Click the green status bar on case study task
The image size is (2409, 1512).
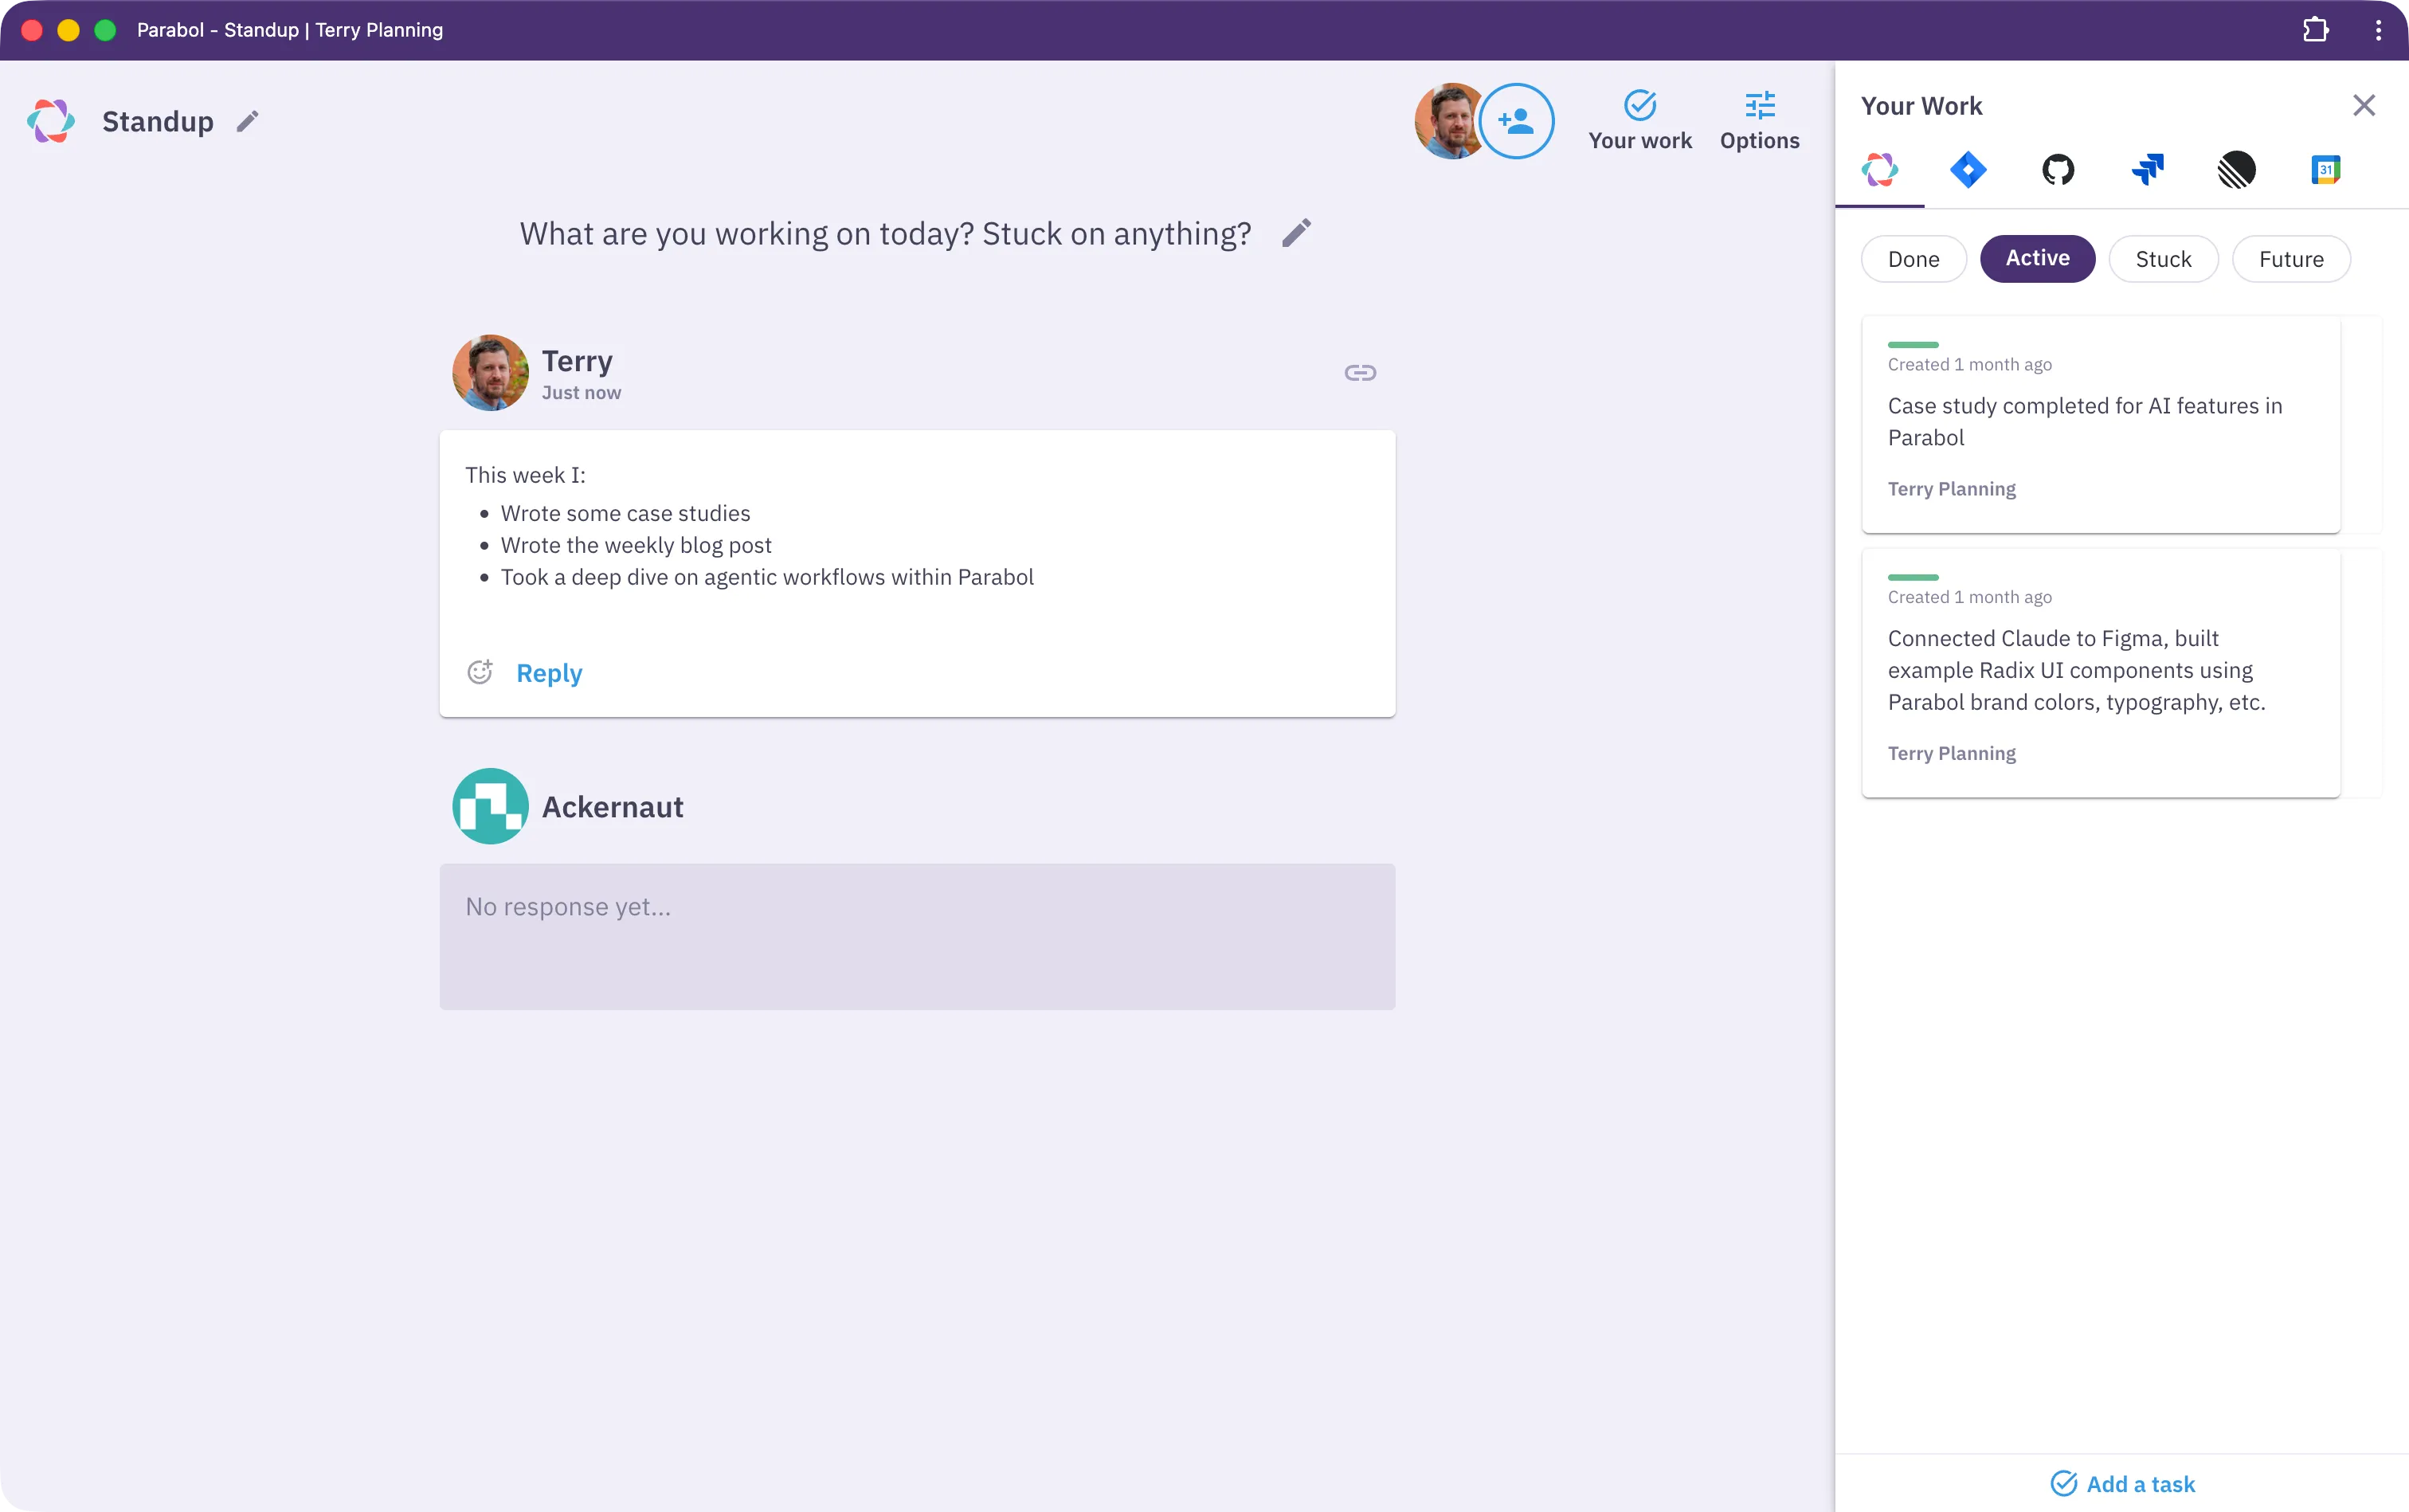click(1912, 344)
